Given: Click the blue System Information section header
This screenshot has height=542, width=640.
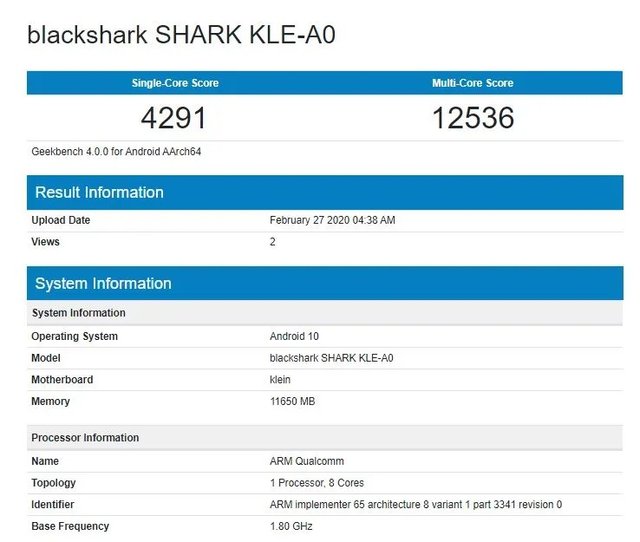Looking at the screenshot, I should tap(103, 283).
